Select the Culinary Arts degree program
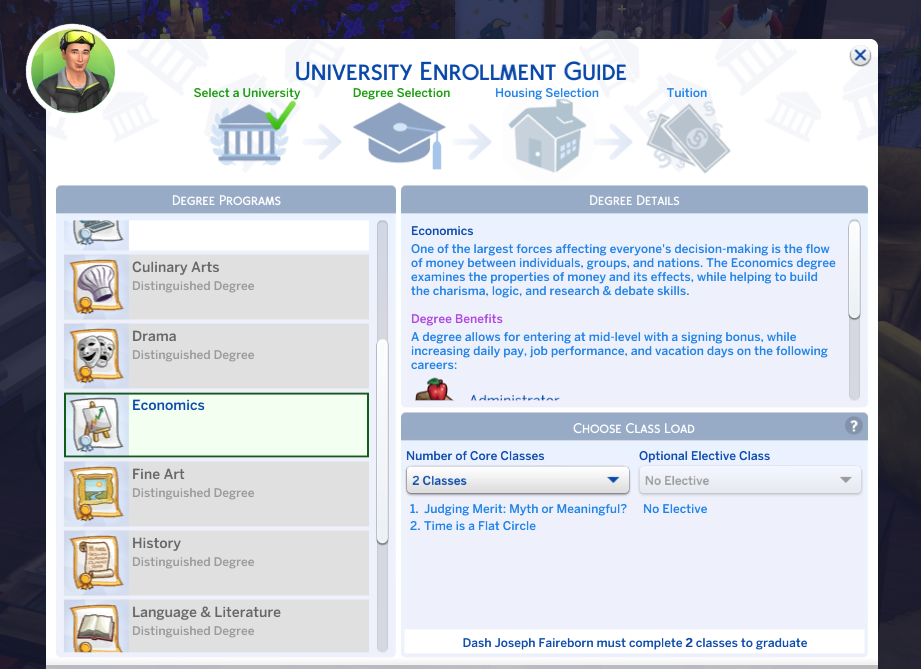Image resolution: width=921 pixels, height=669 pixels. click(216, 287)
